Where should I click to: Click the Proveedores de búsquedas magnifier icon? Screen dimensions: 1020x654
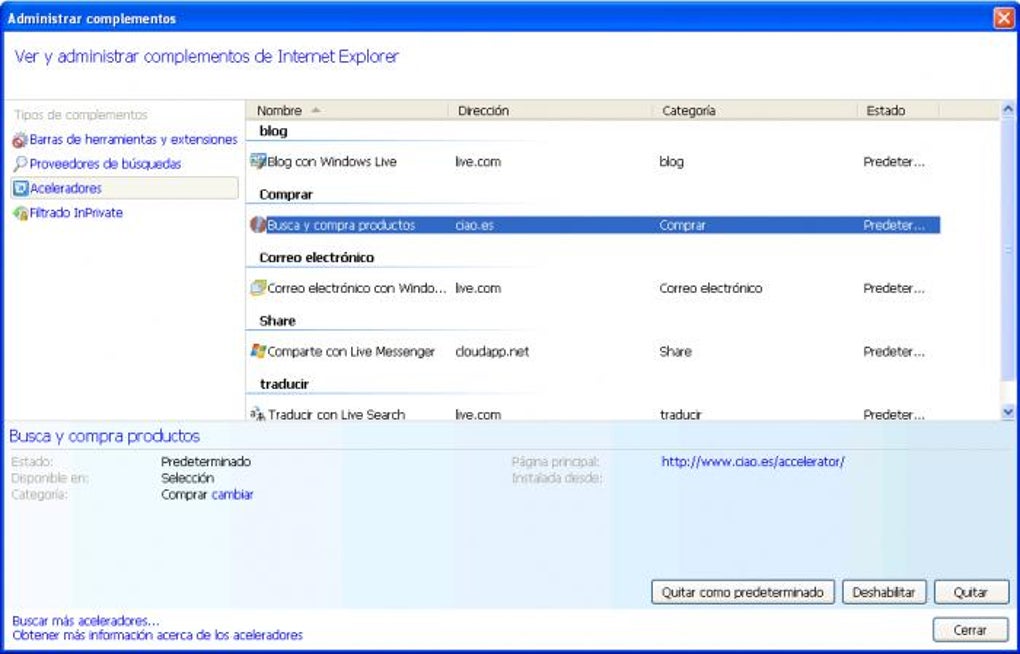tap(18, 164)
